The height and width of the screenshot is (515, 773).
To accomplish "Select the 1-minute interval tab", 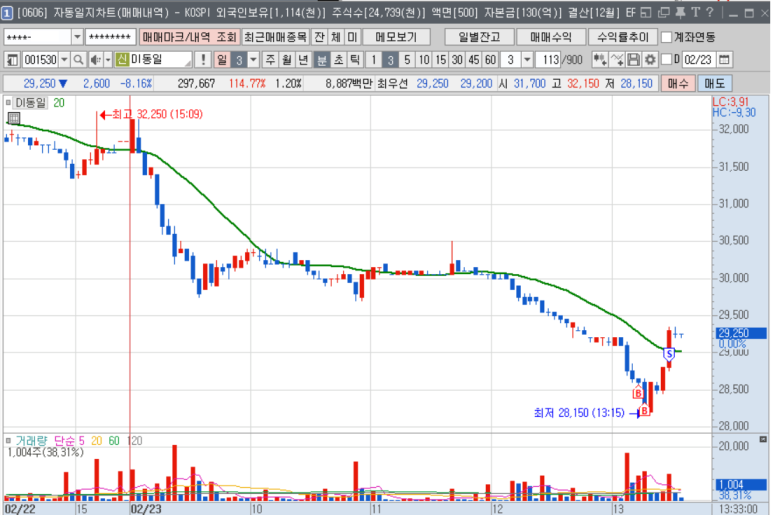I will (374, 60).
